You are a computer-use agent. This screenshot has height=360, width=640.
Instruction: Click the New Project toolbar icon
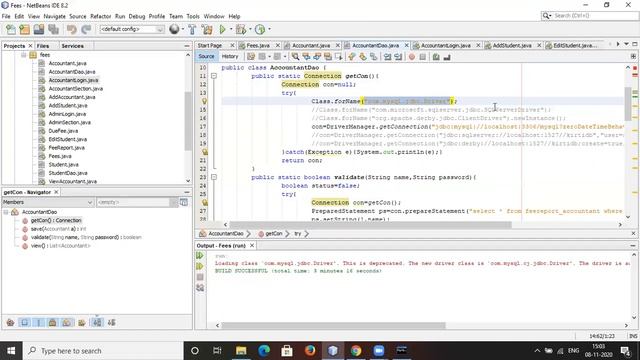(24, 29)
